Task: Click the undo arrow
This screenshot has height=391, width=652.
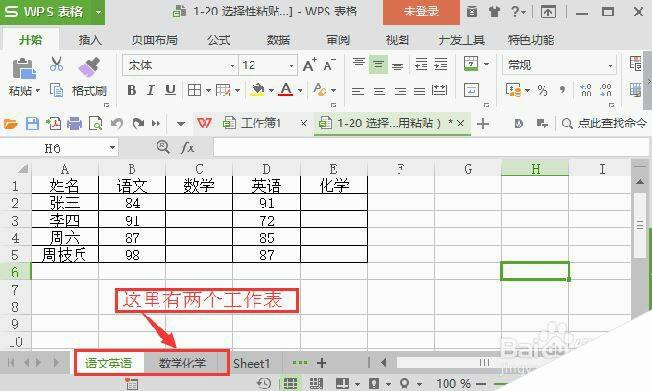Action: point(117,124)
